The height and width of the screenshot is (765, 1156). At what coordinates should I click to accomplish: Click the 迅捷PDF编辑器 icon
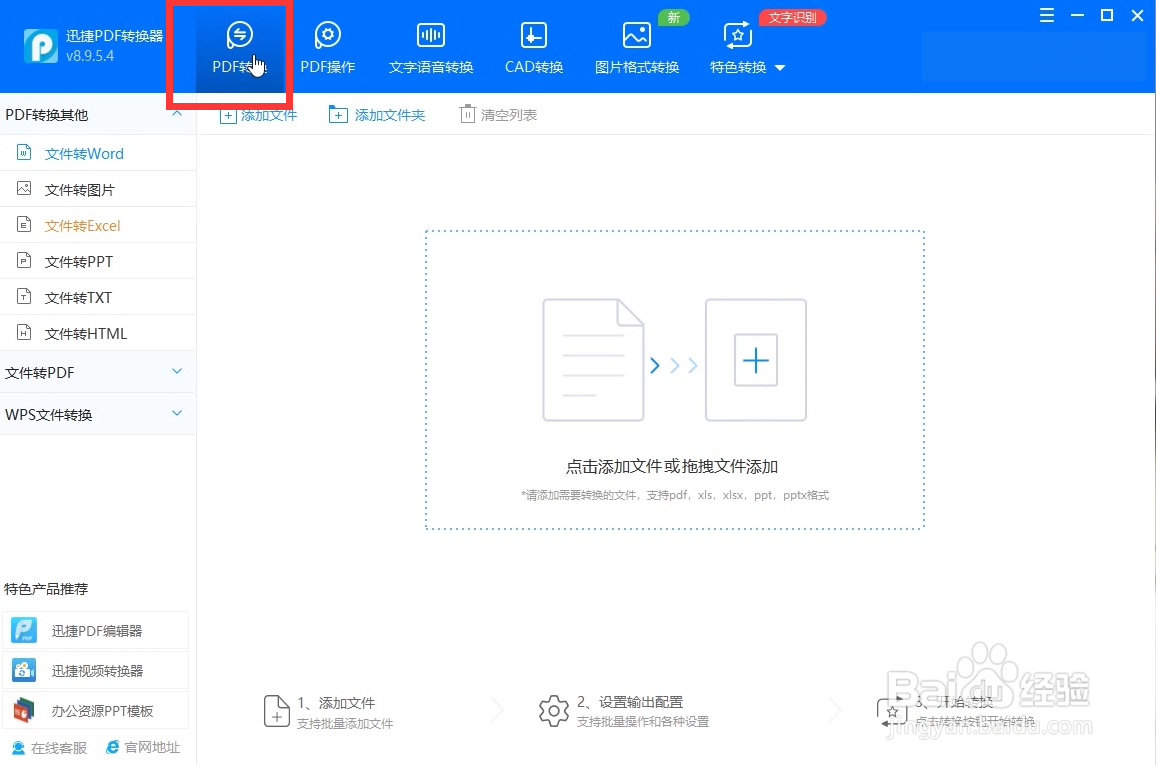click(24, 630)
